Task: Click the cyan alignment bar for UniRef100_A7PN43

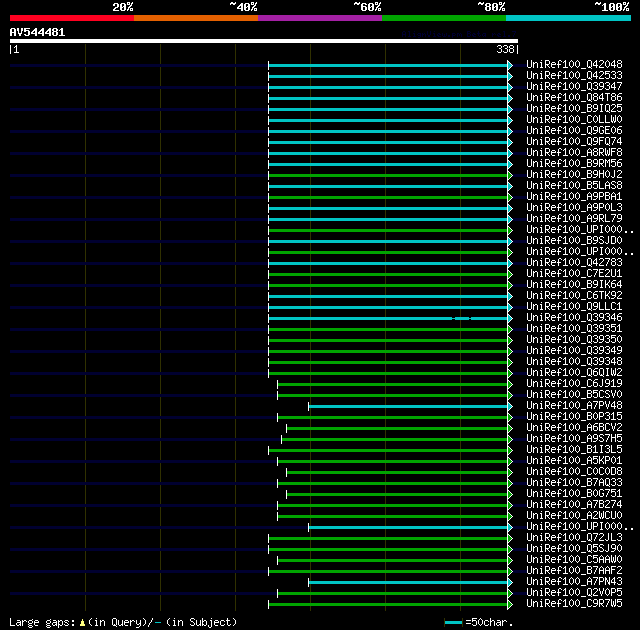Action: point(408,582)
